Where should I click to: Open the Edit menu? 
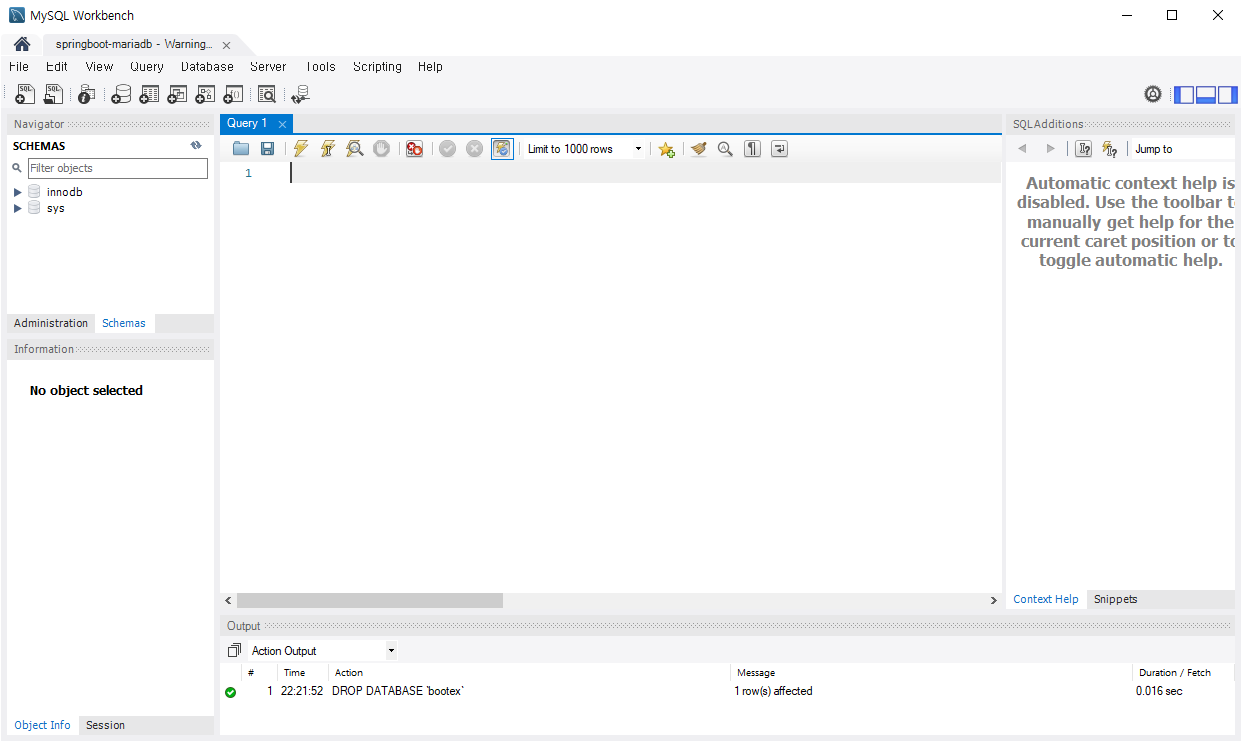[x=57, y=67]
